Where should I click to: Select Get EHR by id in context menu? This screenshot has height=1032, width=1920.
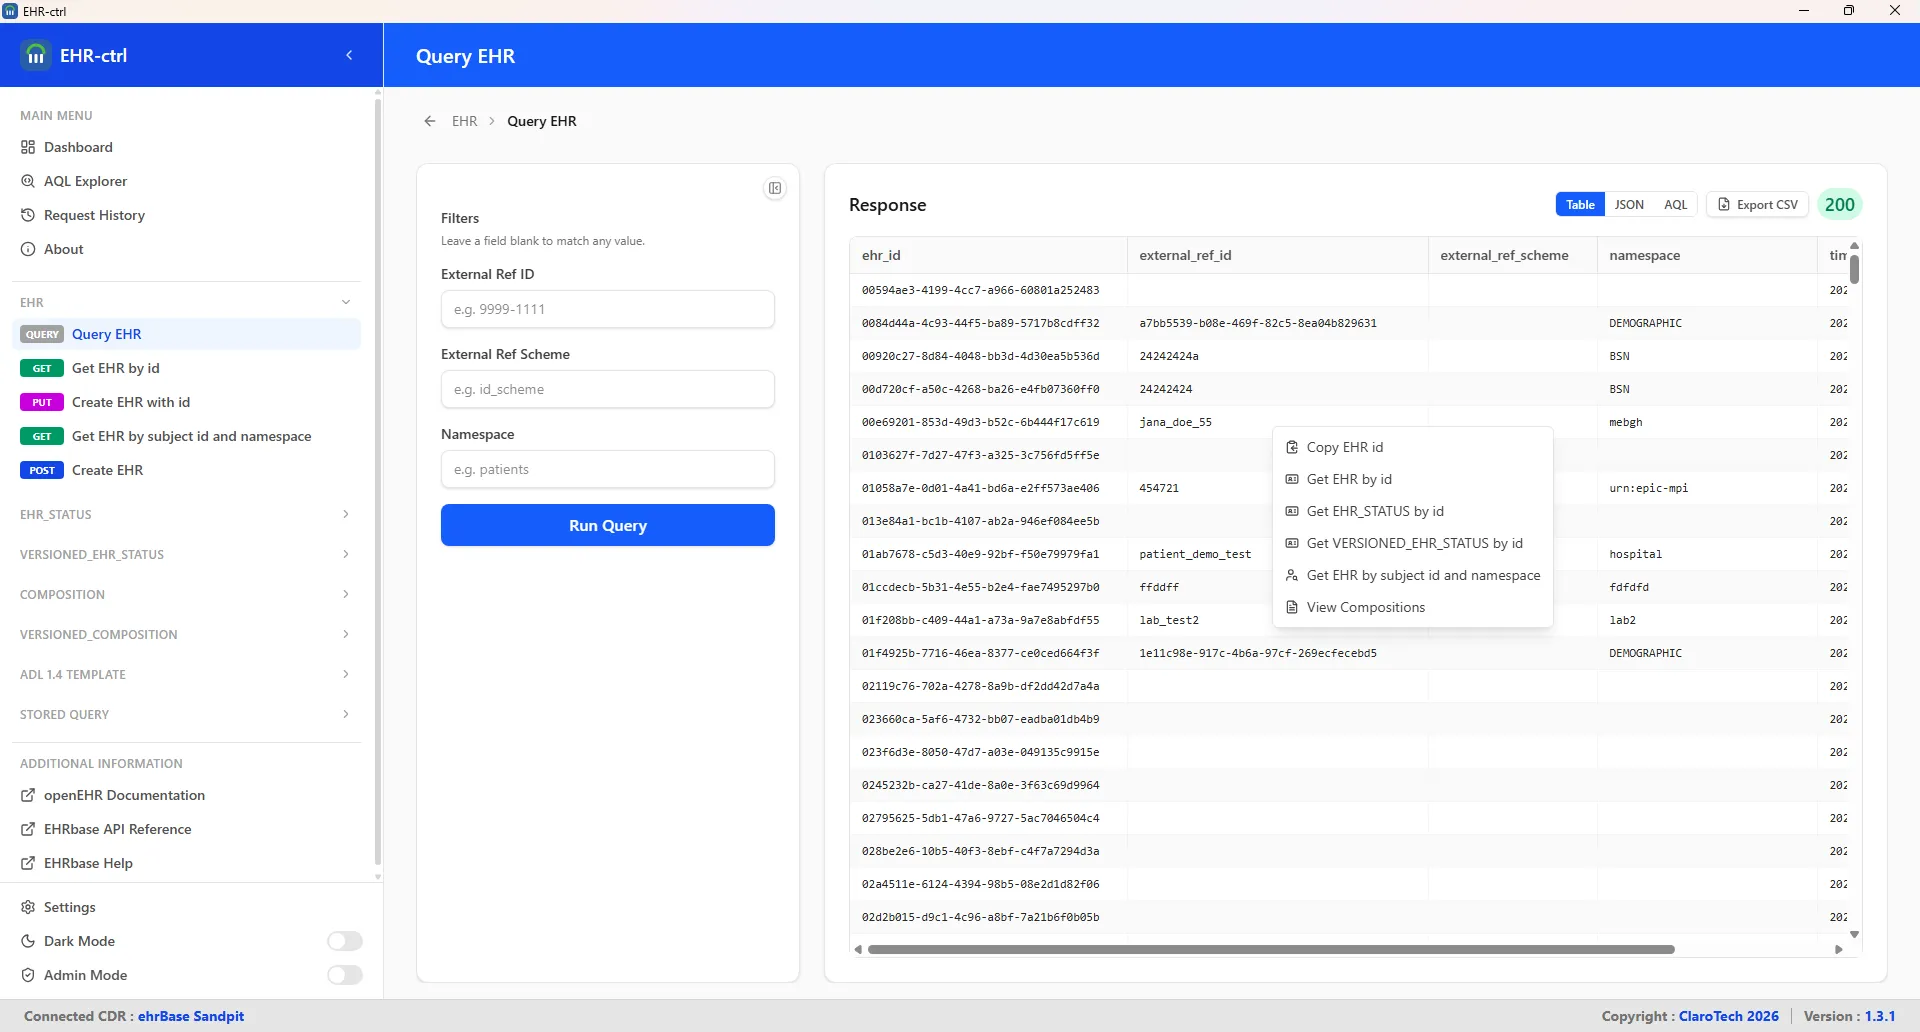click(1412, 479)
